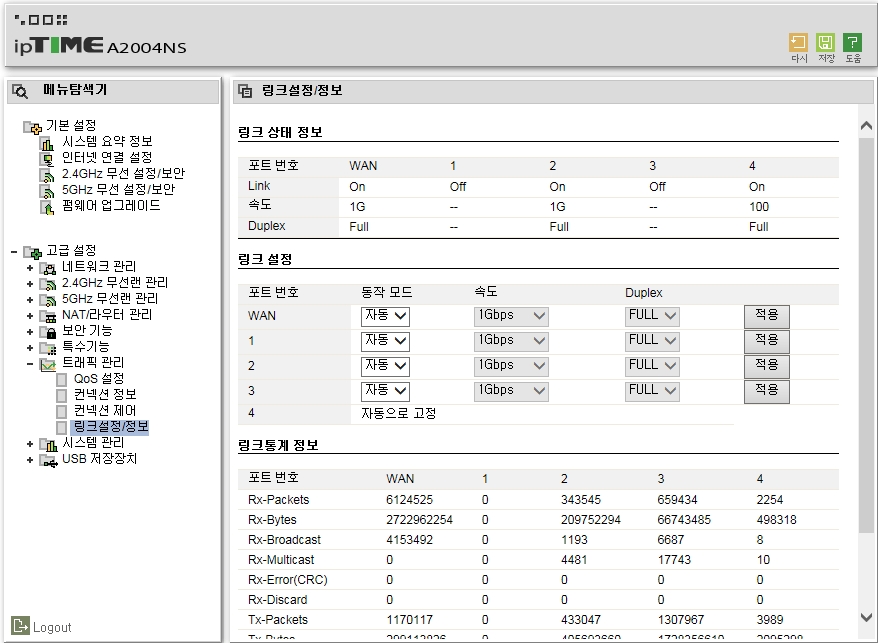Image resolution: width=878 pixels, height=643 pixels.
Task: Click the 저장 (save) icon
Action: tap(825, 43)
